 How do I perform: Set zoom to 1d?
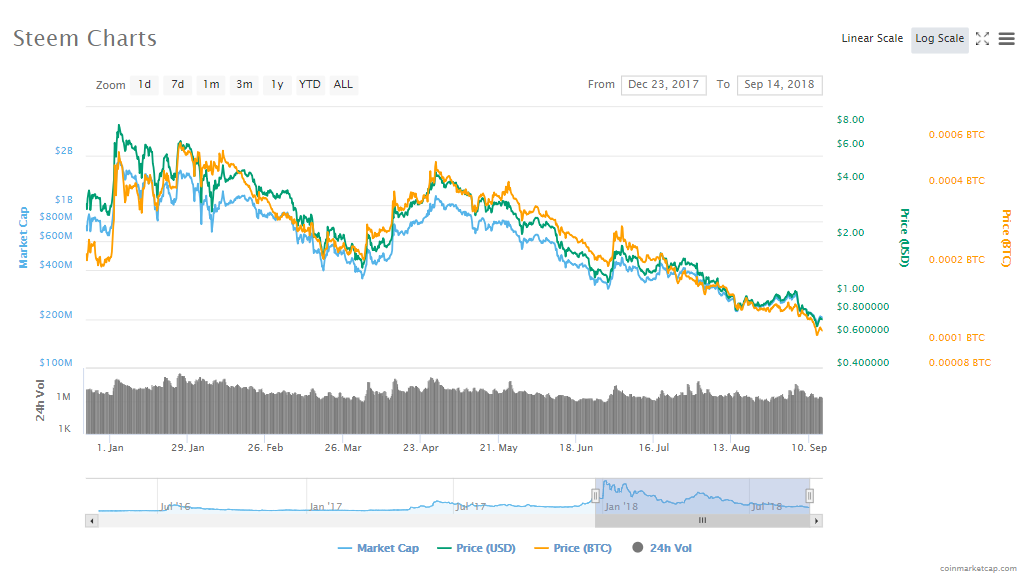click(x=145, y=85)
